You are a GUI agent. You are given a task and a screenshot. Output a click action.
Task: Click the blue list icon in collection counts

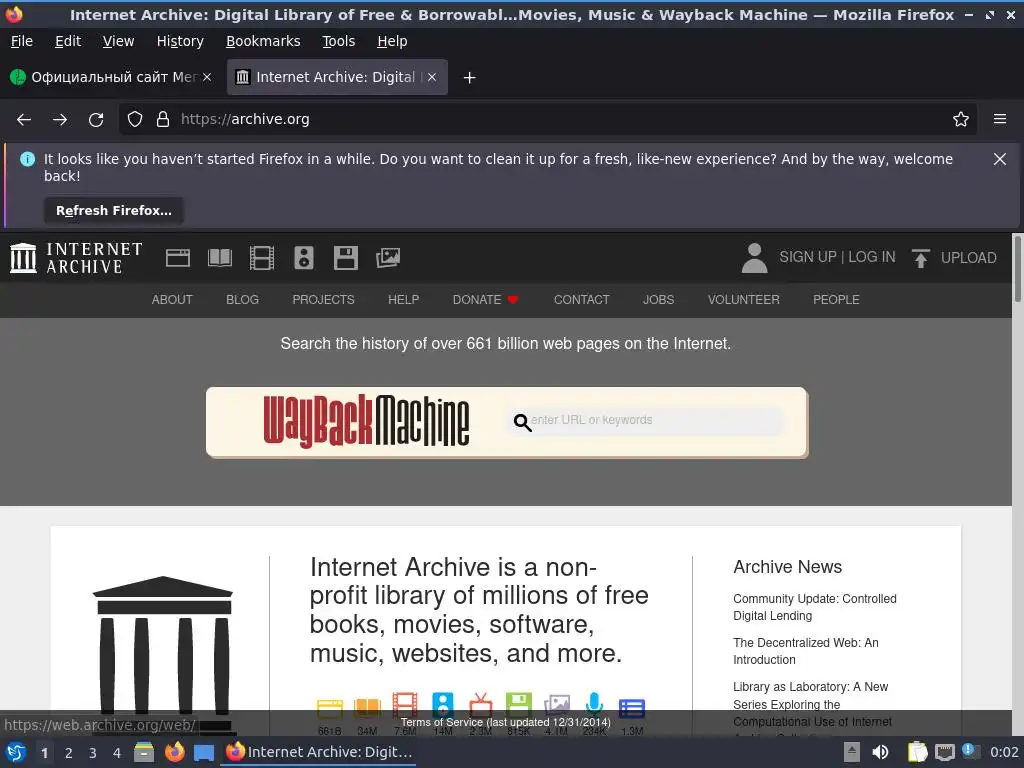coord(632,708)
